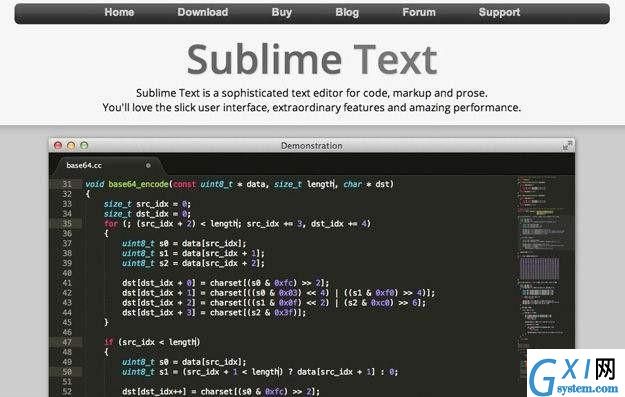
Task: Click the sentence starting 'You'll love the slick'
Action: 312,108
